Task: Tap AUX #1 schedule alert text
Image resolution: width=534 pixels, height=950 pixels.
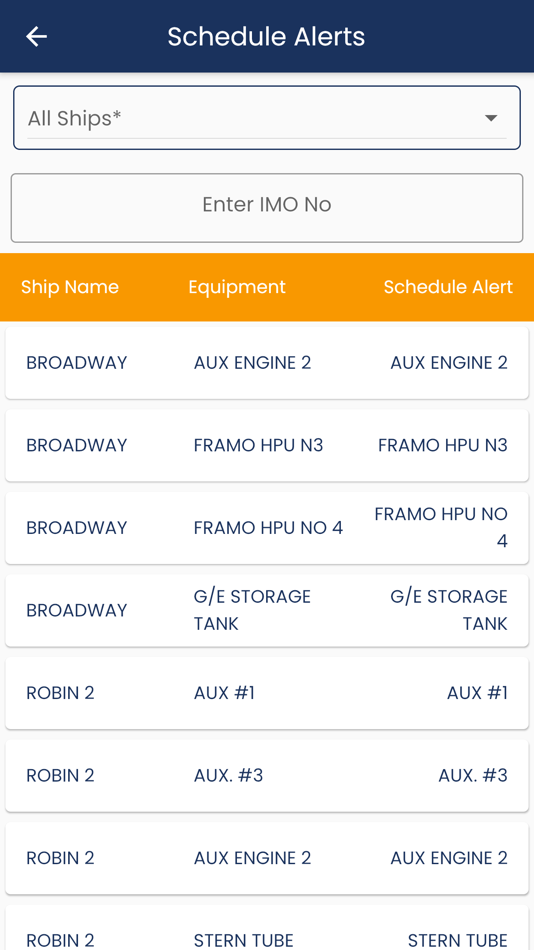Action: [x=477, y=693]
